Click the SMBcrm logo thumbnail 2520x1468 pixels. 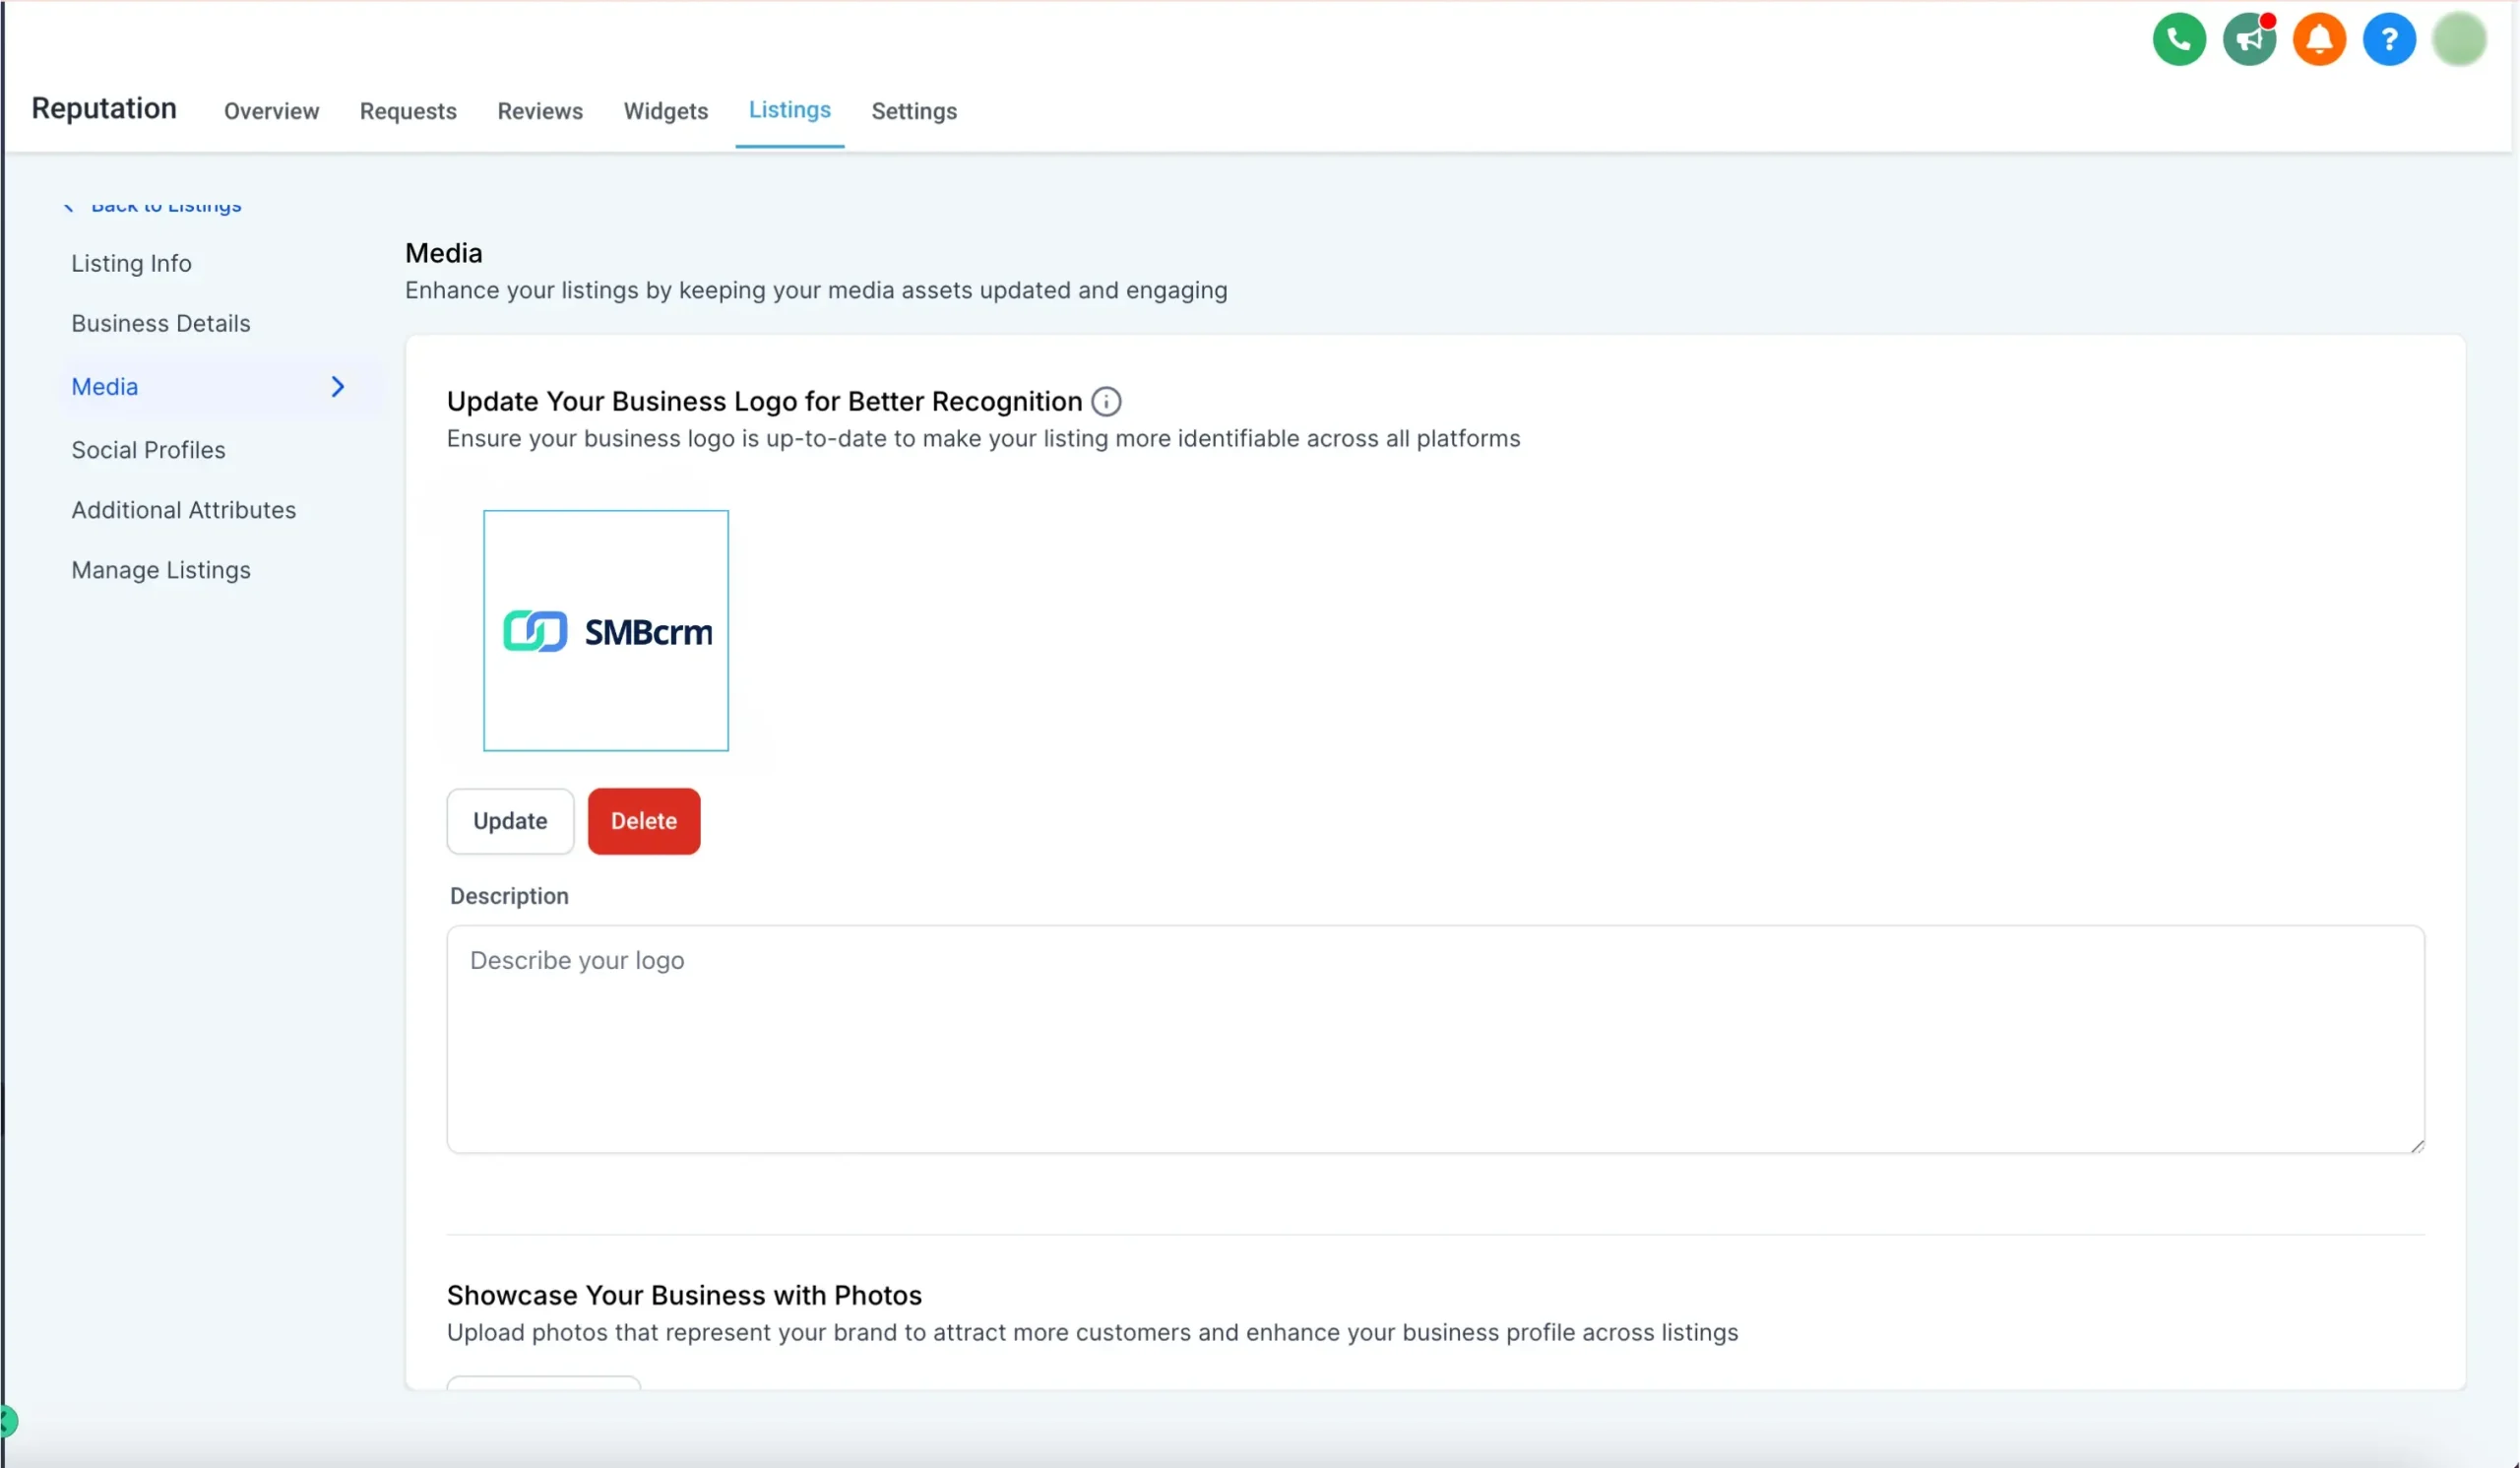coord(606,631)
